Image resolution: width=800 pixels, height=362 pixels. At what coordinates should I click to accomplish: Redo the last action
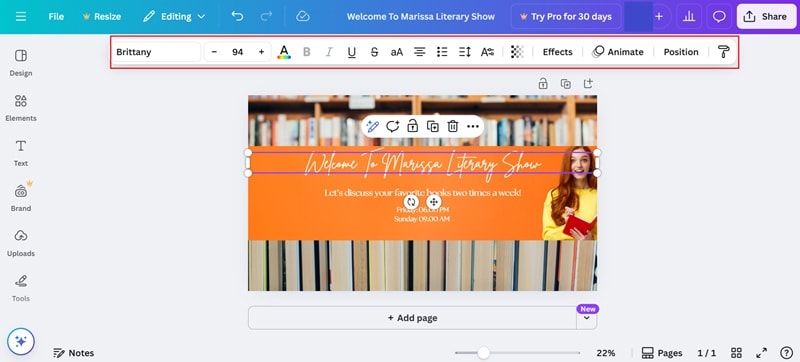tap(266, 16)
